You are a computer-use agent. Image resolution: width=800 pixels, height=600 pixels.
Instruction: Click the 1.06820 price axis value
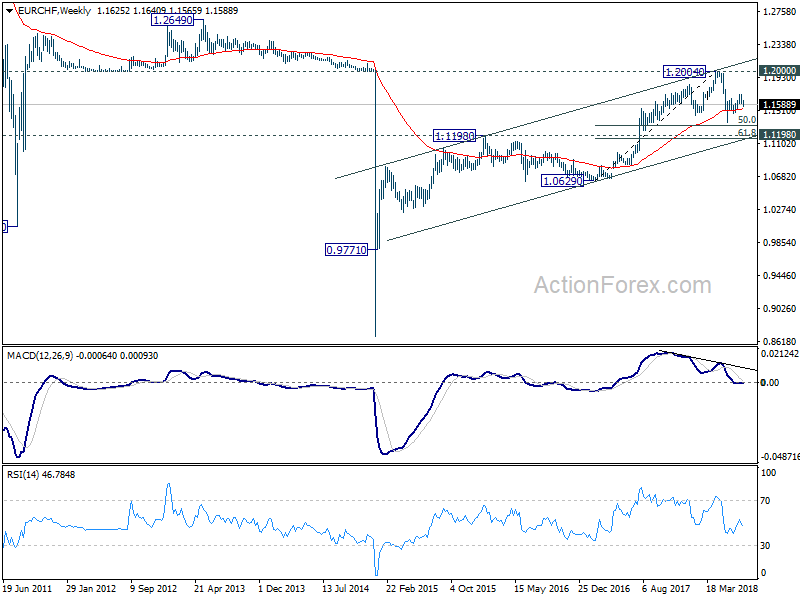point(779,177)
